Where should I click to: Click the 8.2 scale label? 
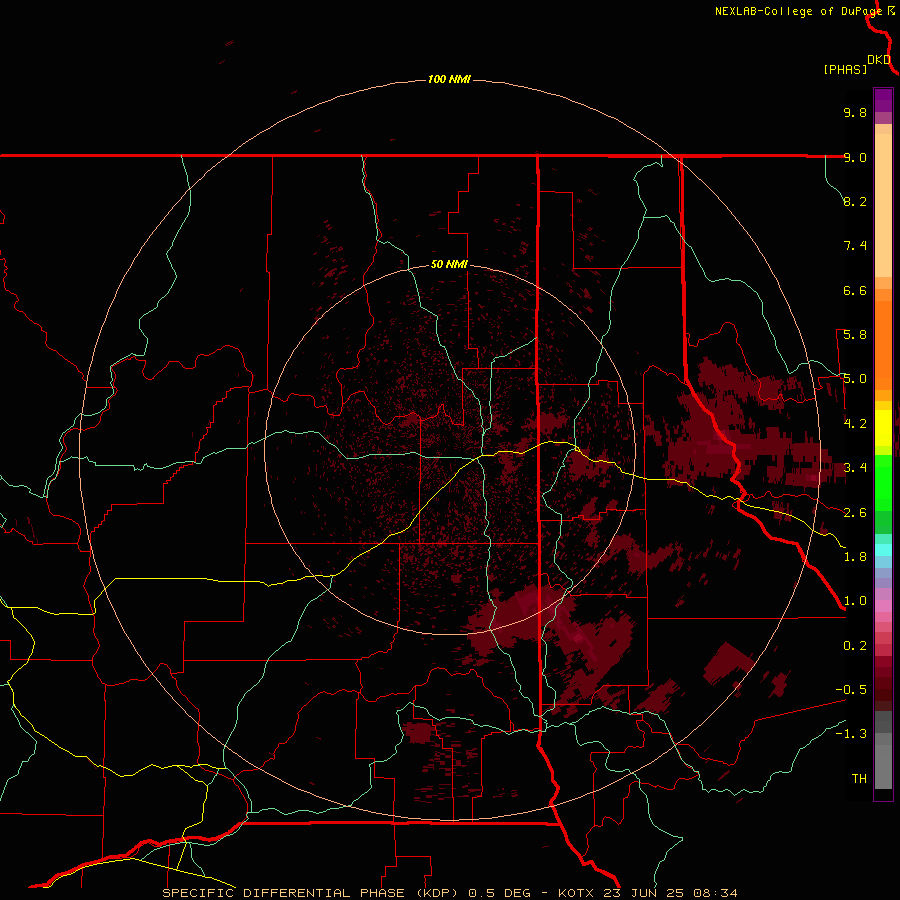(855, 201)
